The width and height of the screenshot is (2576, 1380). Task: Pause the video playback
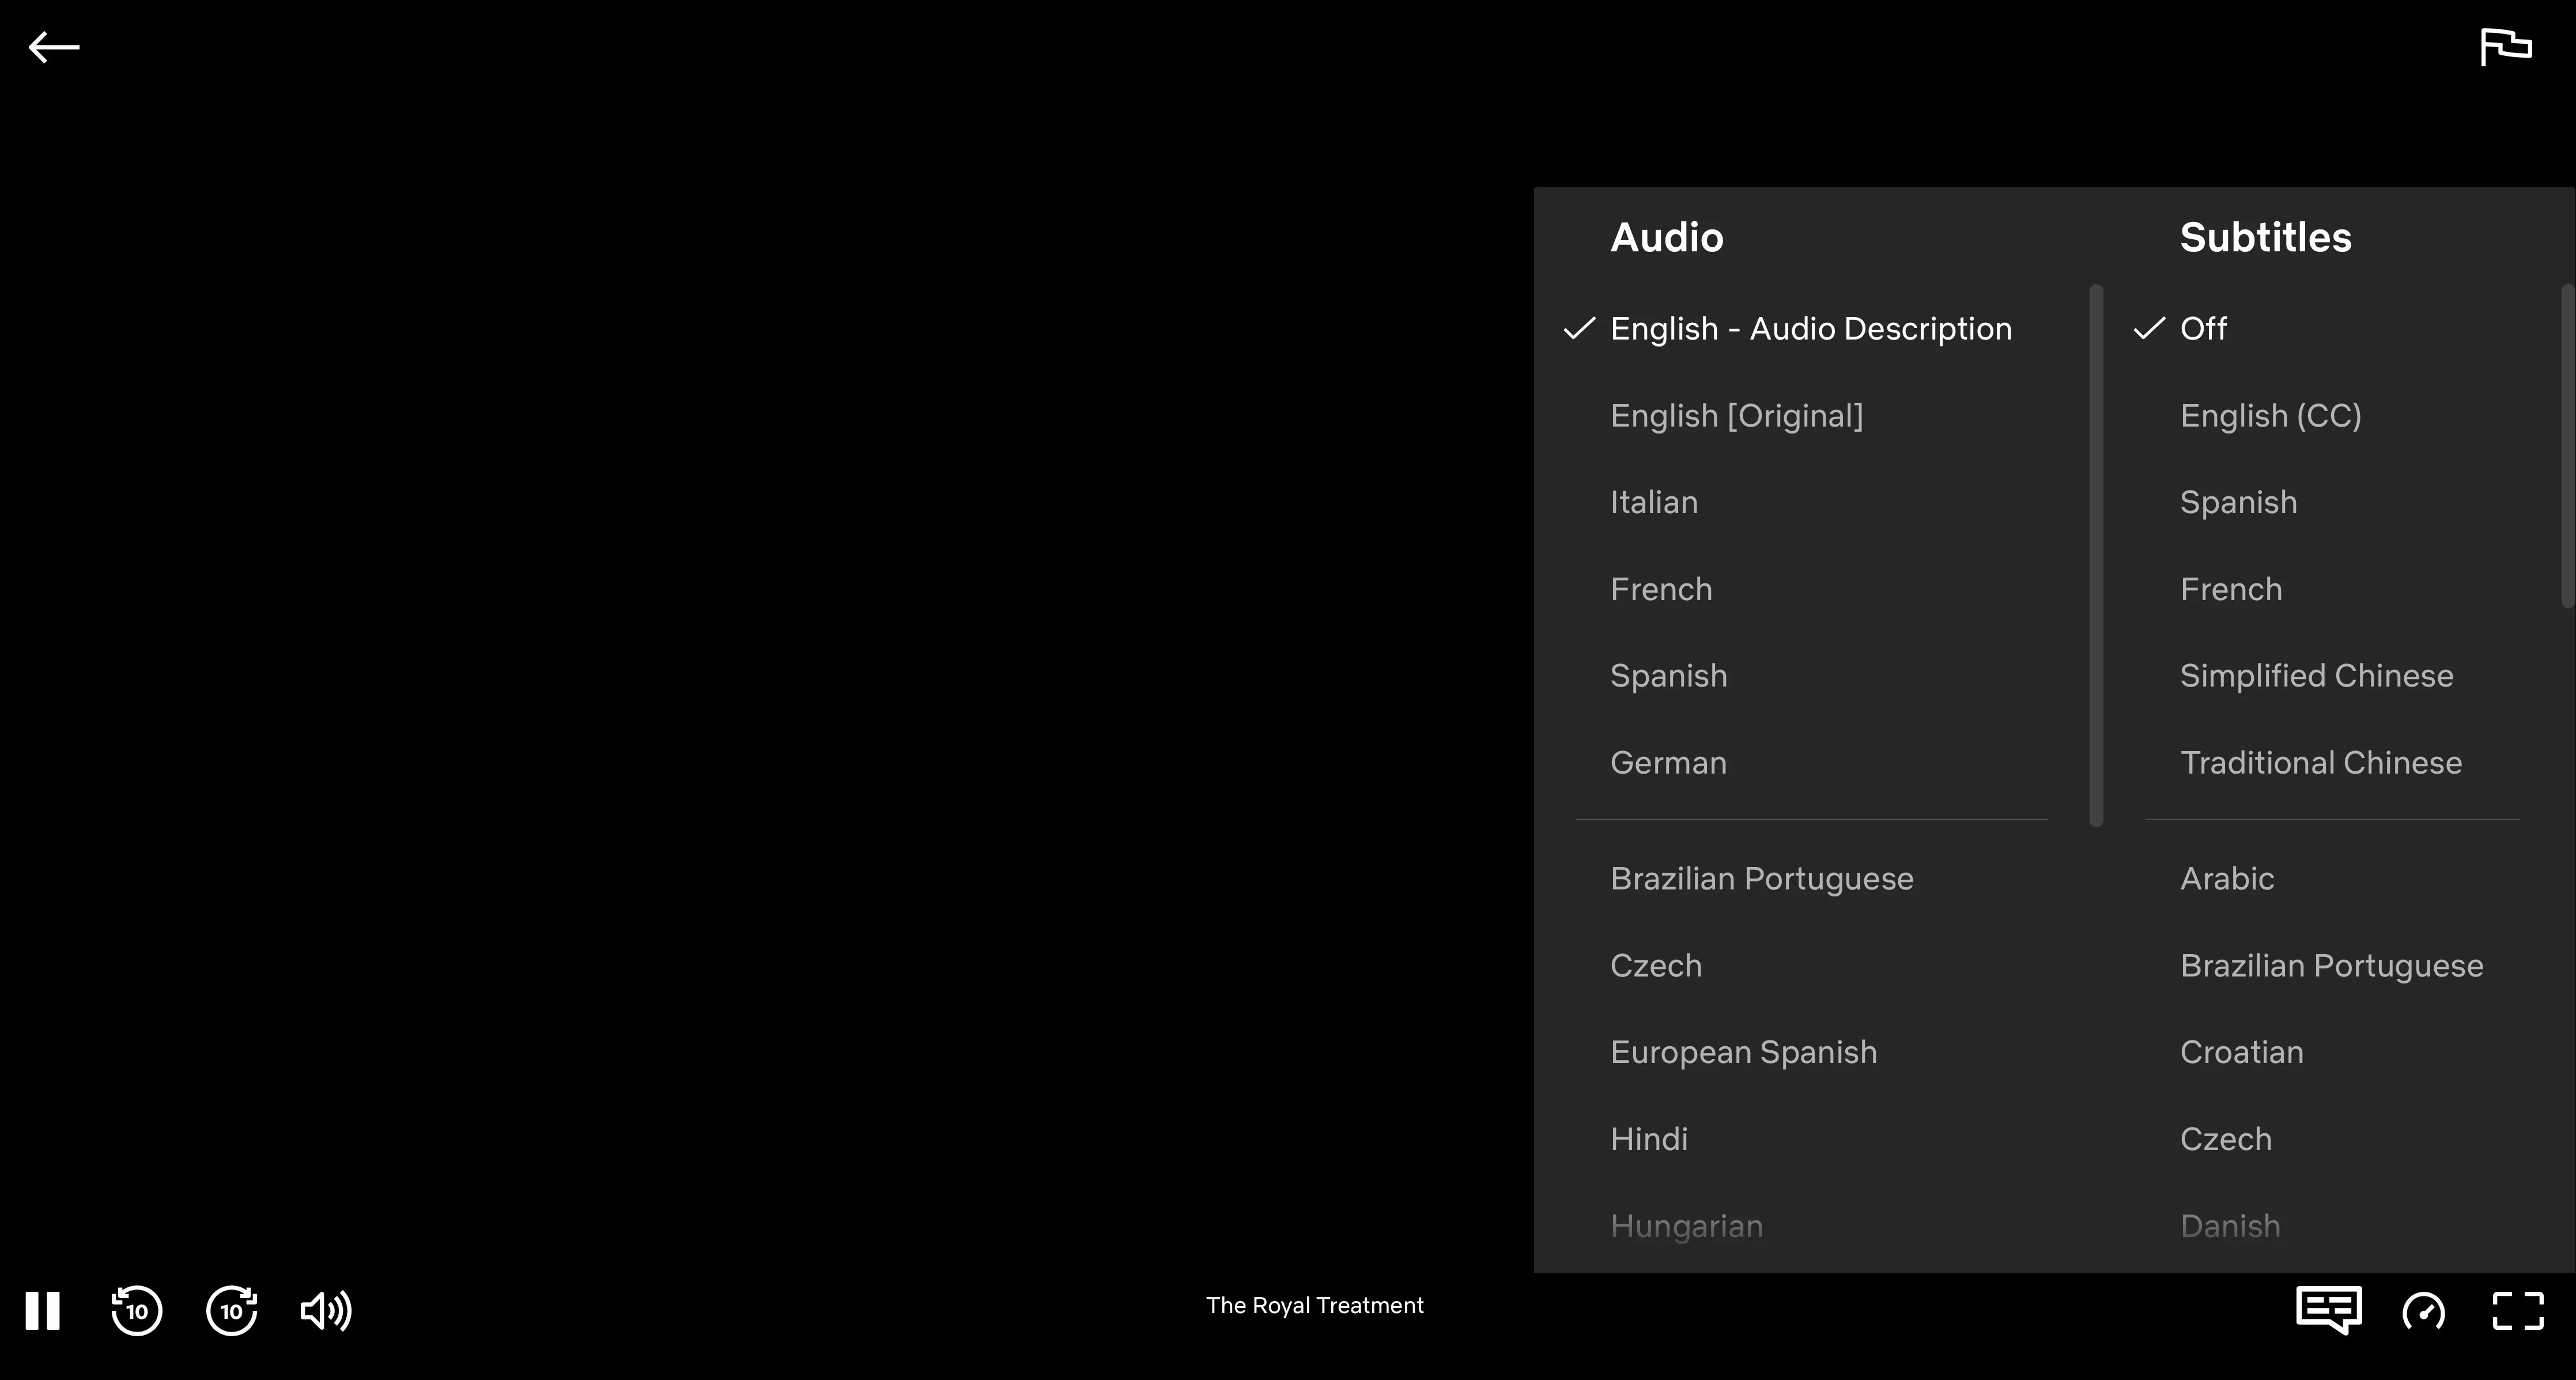pos(44,1311)
